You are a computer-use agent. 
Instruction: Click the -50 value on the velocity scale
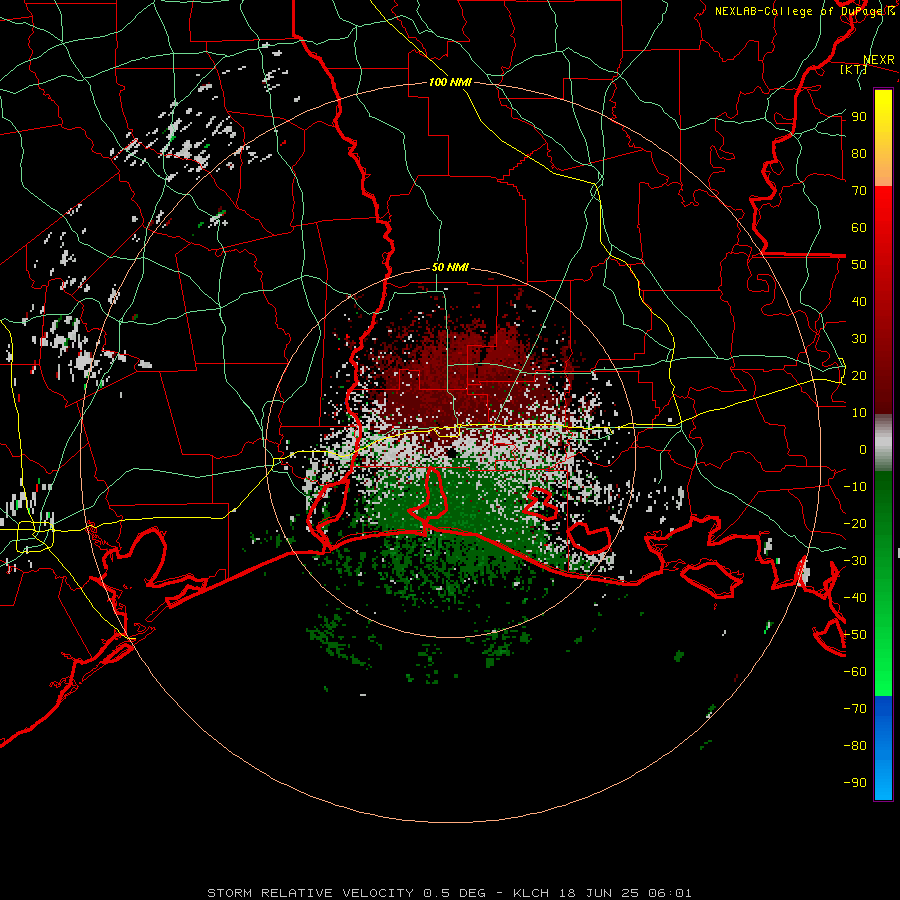[855, 635]
